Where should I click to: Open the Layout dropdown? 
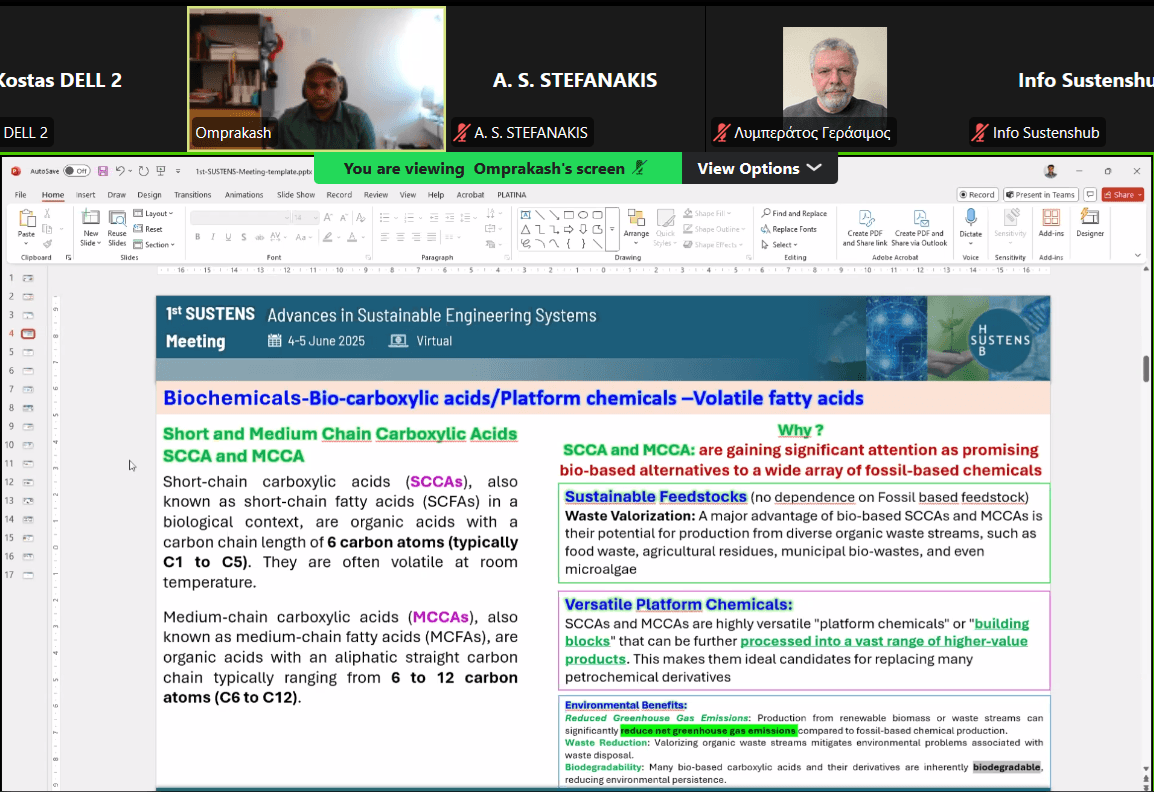click(x=154, y=213)
